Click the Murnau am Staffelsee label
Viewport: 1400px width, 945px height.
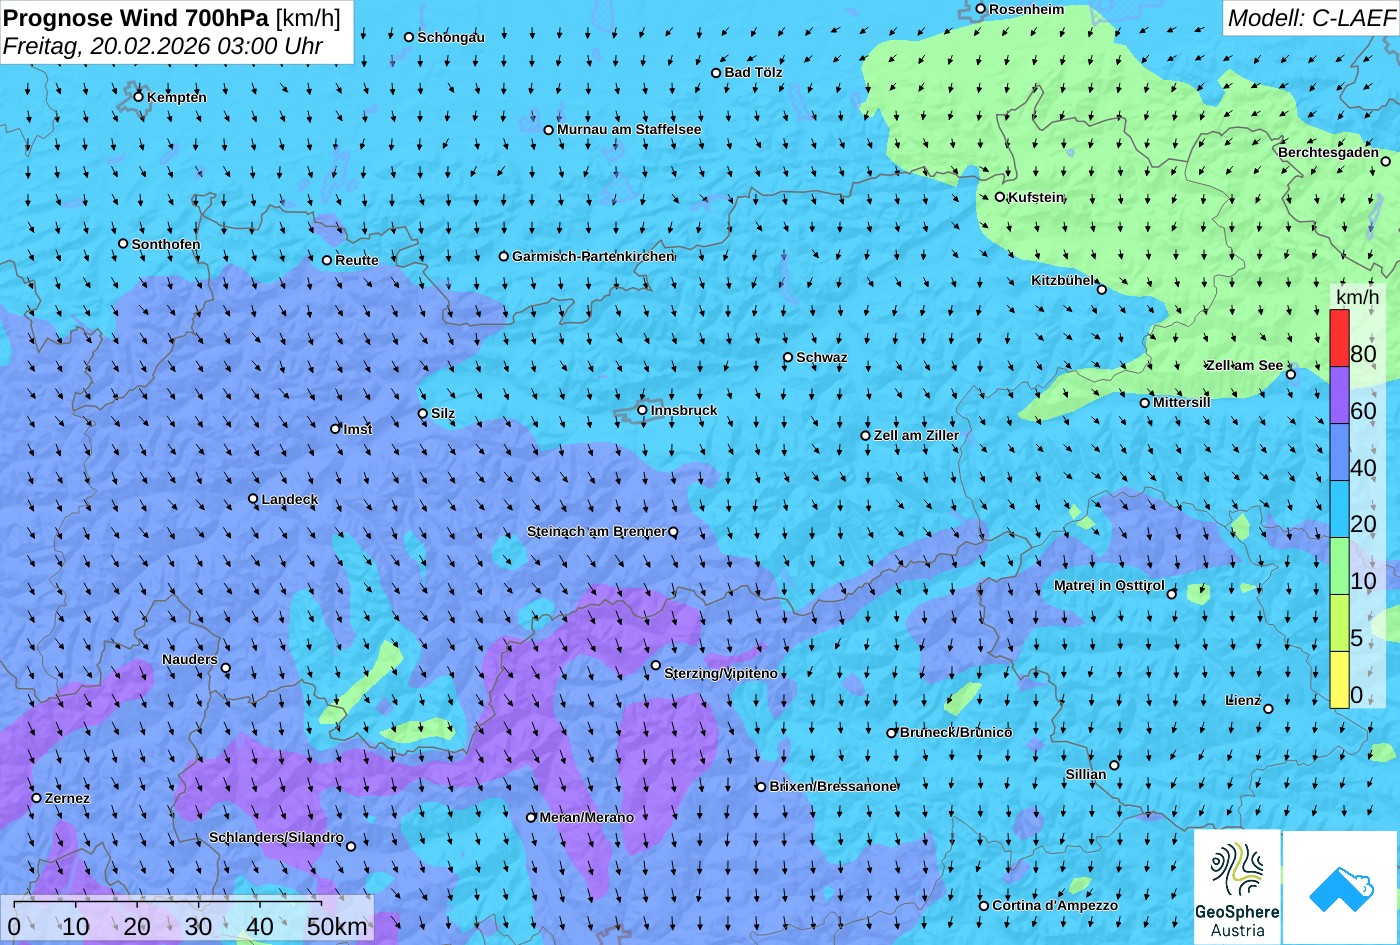[x=629, y=129]
